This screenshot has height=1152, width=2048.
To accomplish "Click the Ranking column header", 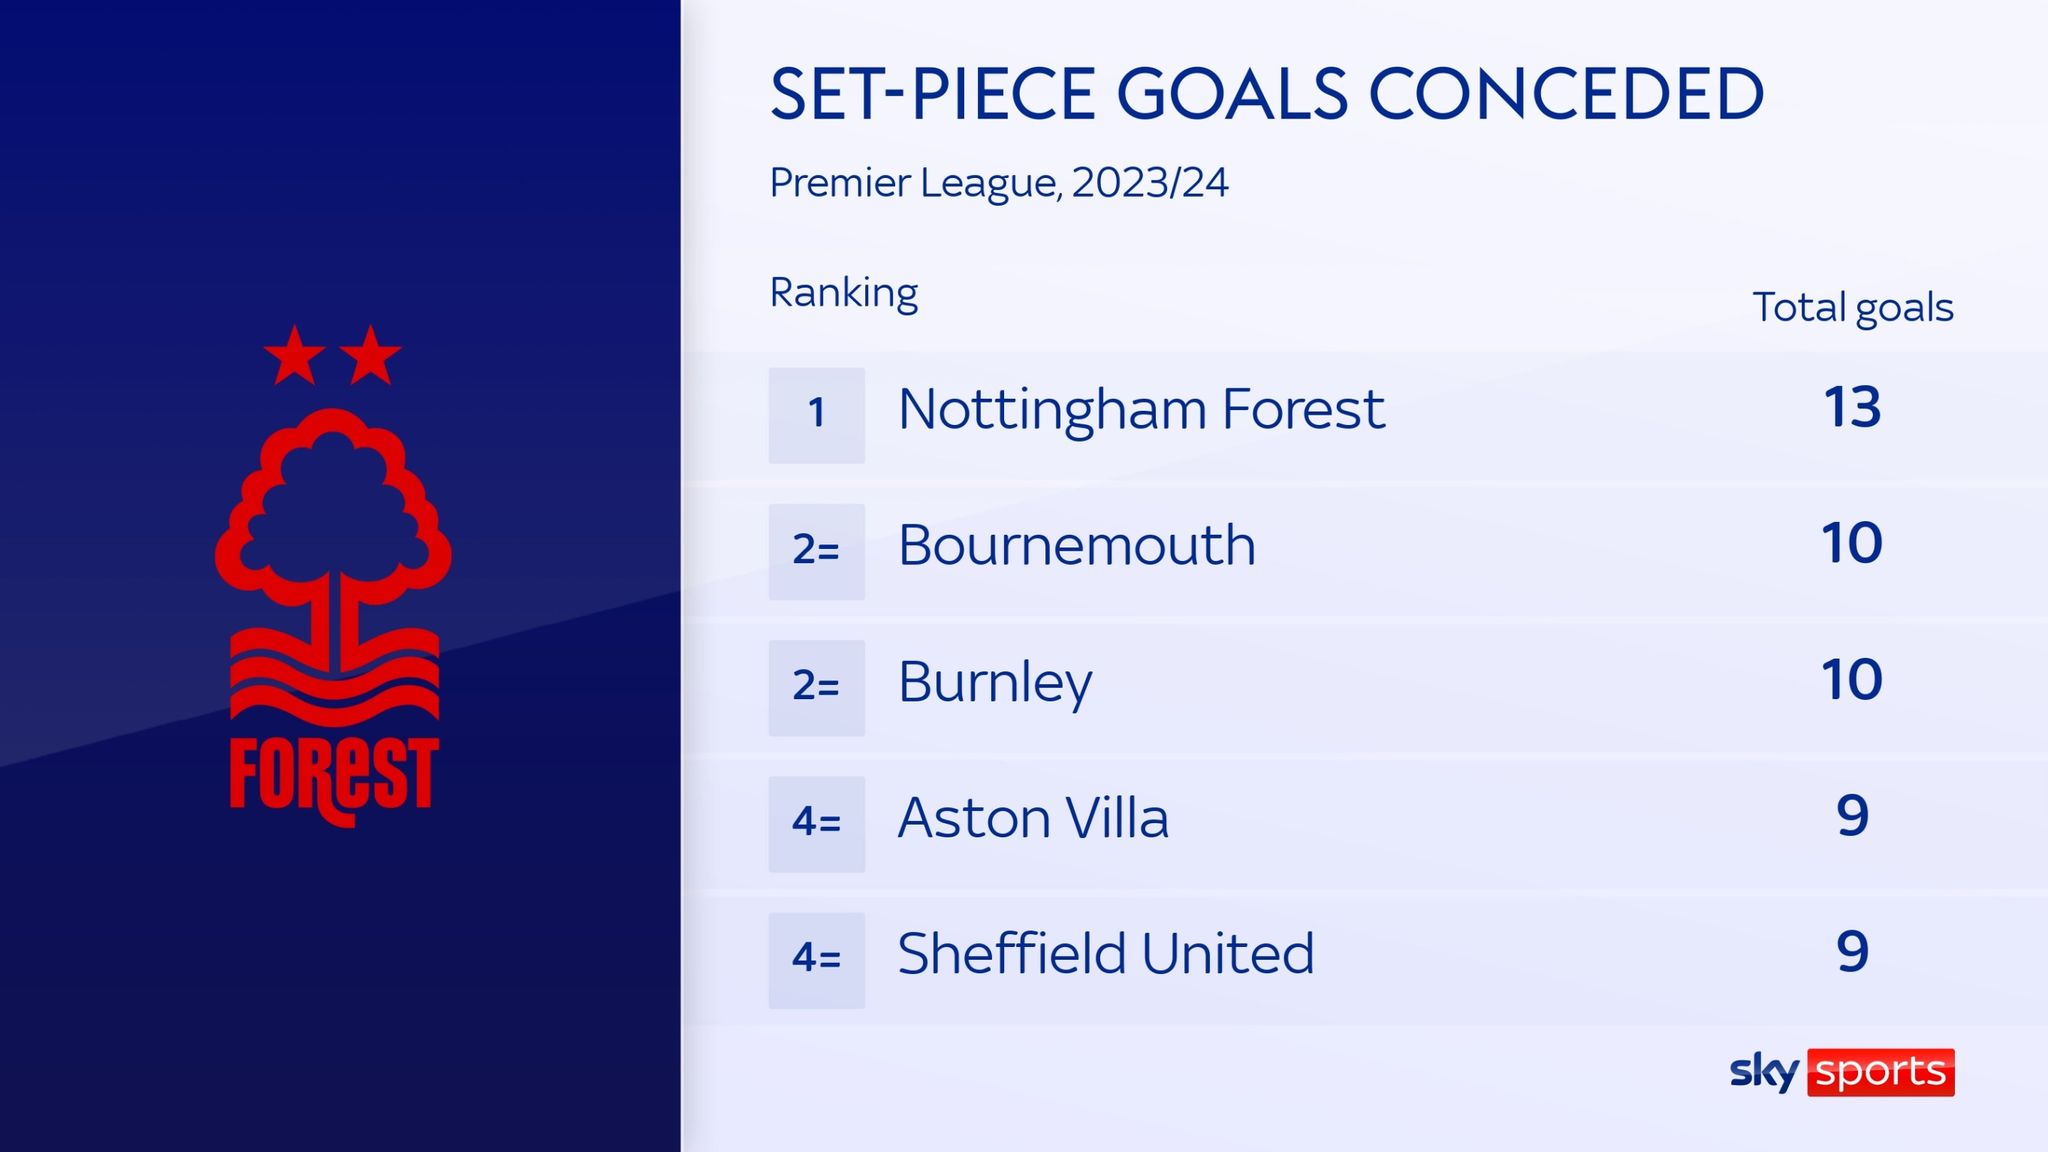I will click(x=844, y=294).
